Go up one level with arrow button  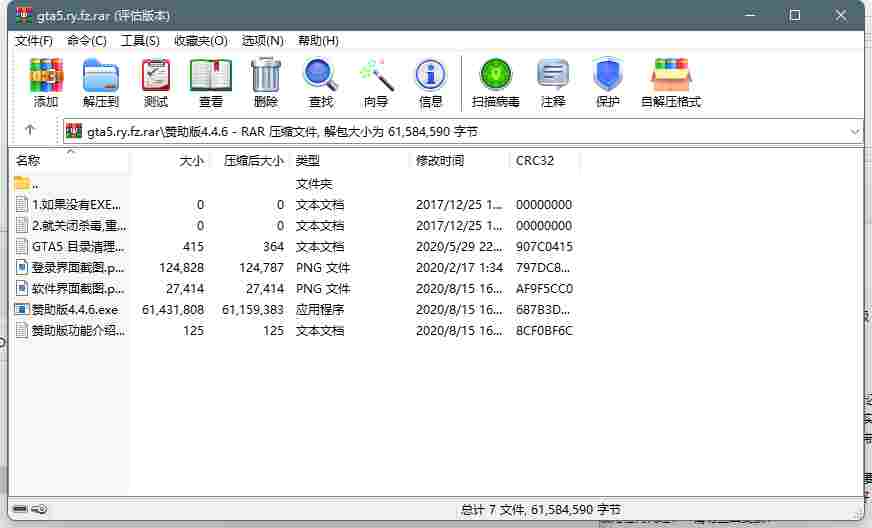pos(30,130)
